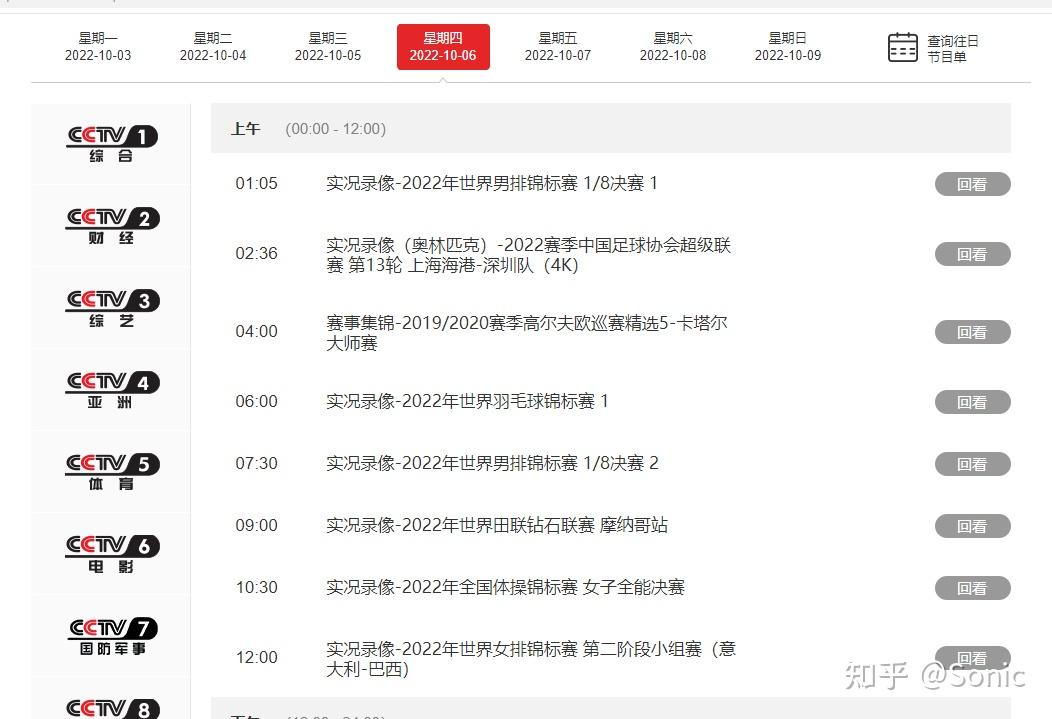The height and width of the screenshot is (719, 1052).
Task: Click the 12:00 time entry
Action: coord(256,657)
